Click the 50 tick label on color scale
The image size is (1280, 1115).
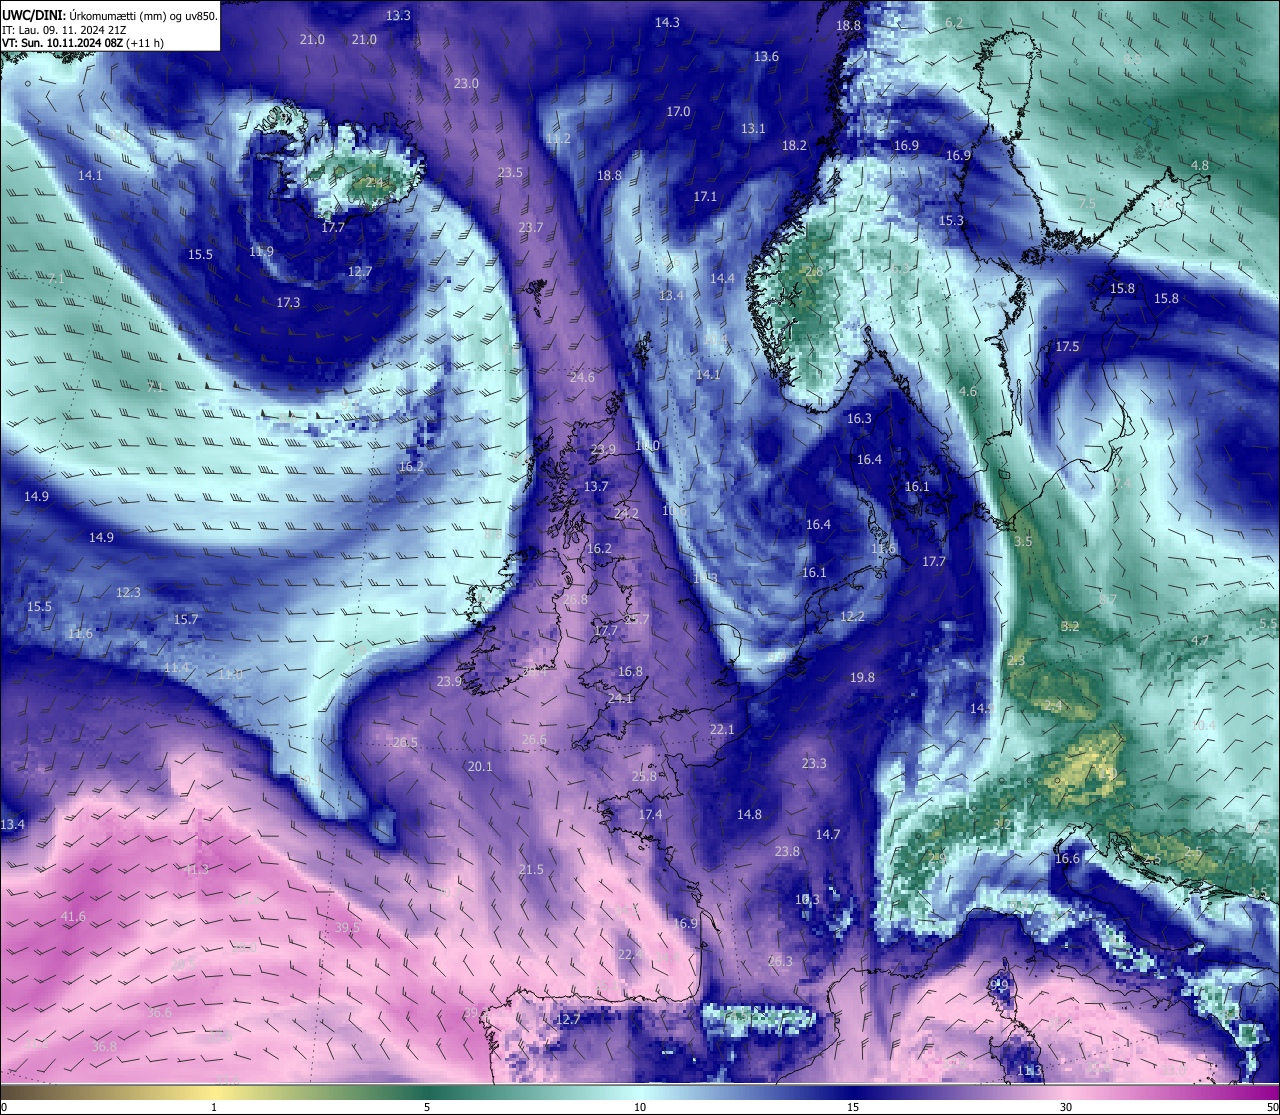(1272, 1107)
